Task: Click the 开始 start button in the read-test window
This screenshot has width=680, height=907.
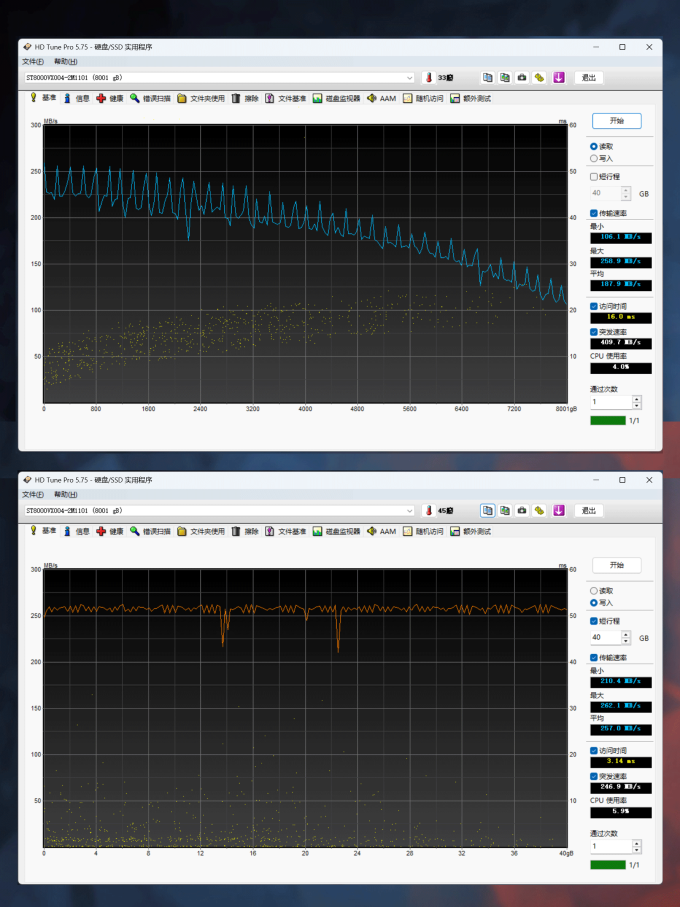Action: (616, 121)
